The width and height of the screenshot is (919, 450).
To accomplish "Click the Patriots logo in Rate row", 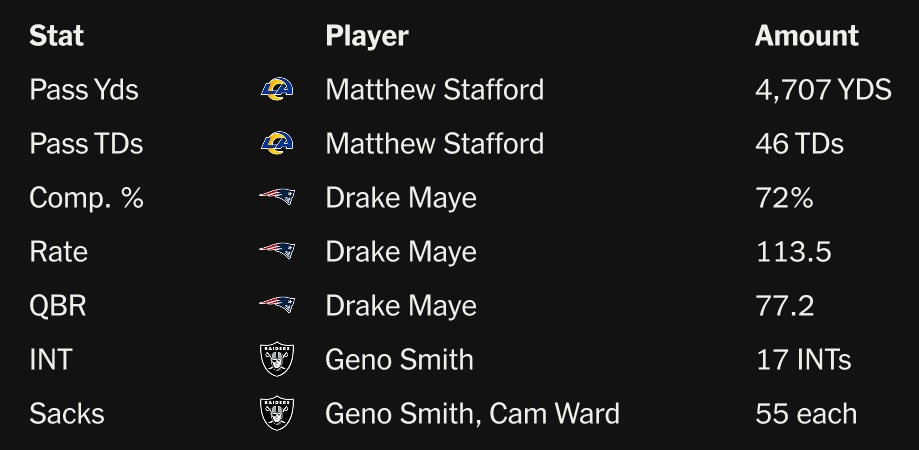I will click(277, 251).
